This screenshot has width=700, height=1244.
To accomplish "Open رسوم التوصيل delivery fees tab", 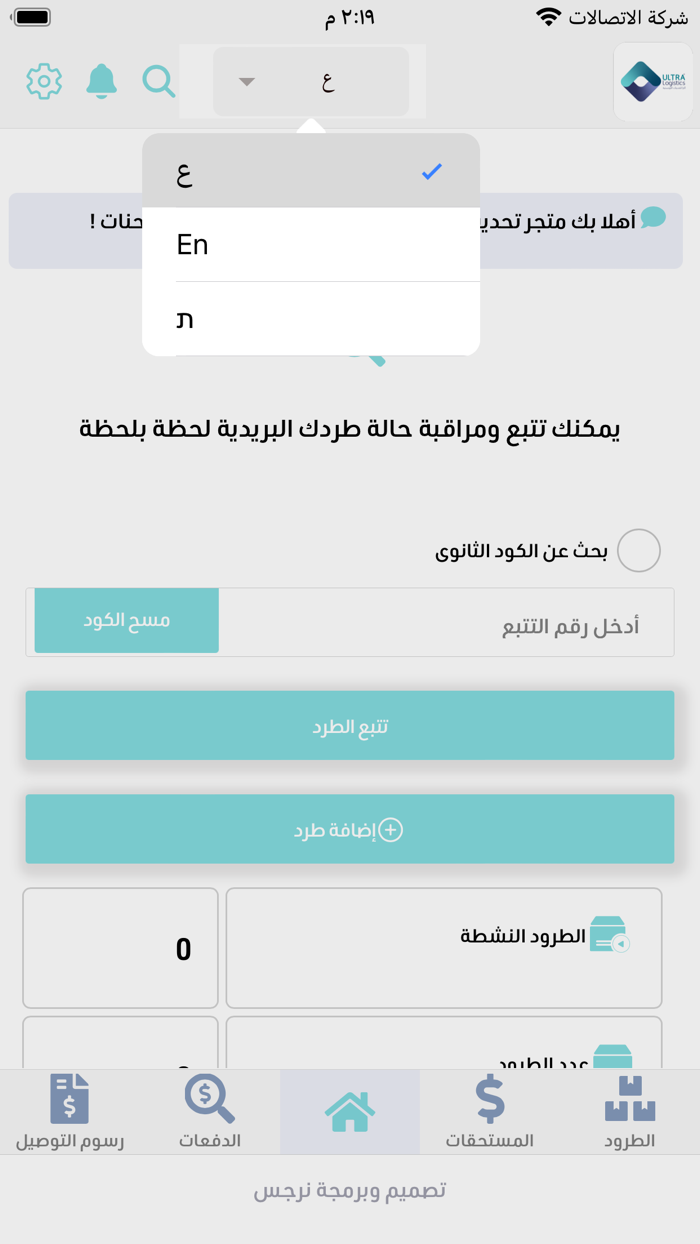I will (x=70, y=1112).
